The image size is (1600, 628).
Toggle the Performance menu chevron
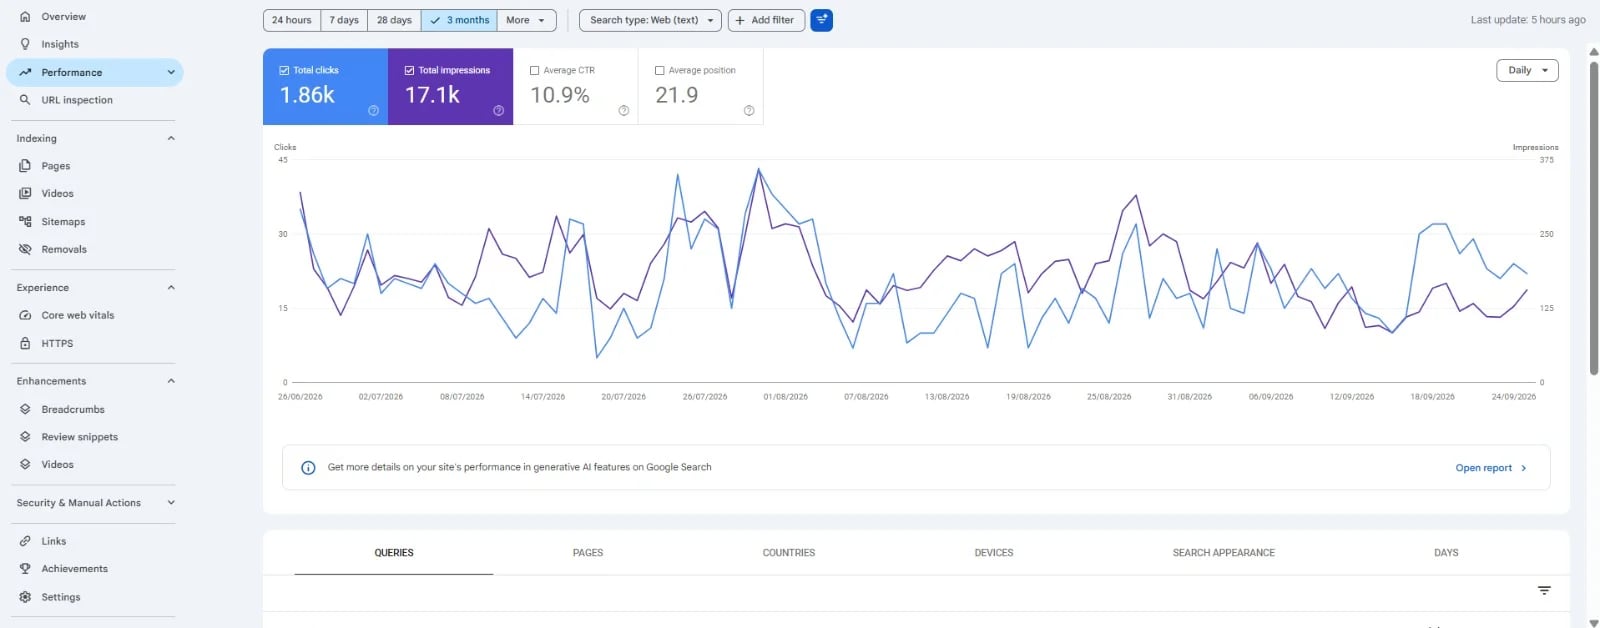click(x=171, y=72)
